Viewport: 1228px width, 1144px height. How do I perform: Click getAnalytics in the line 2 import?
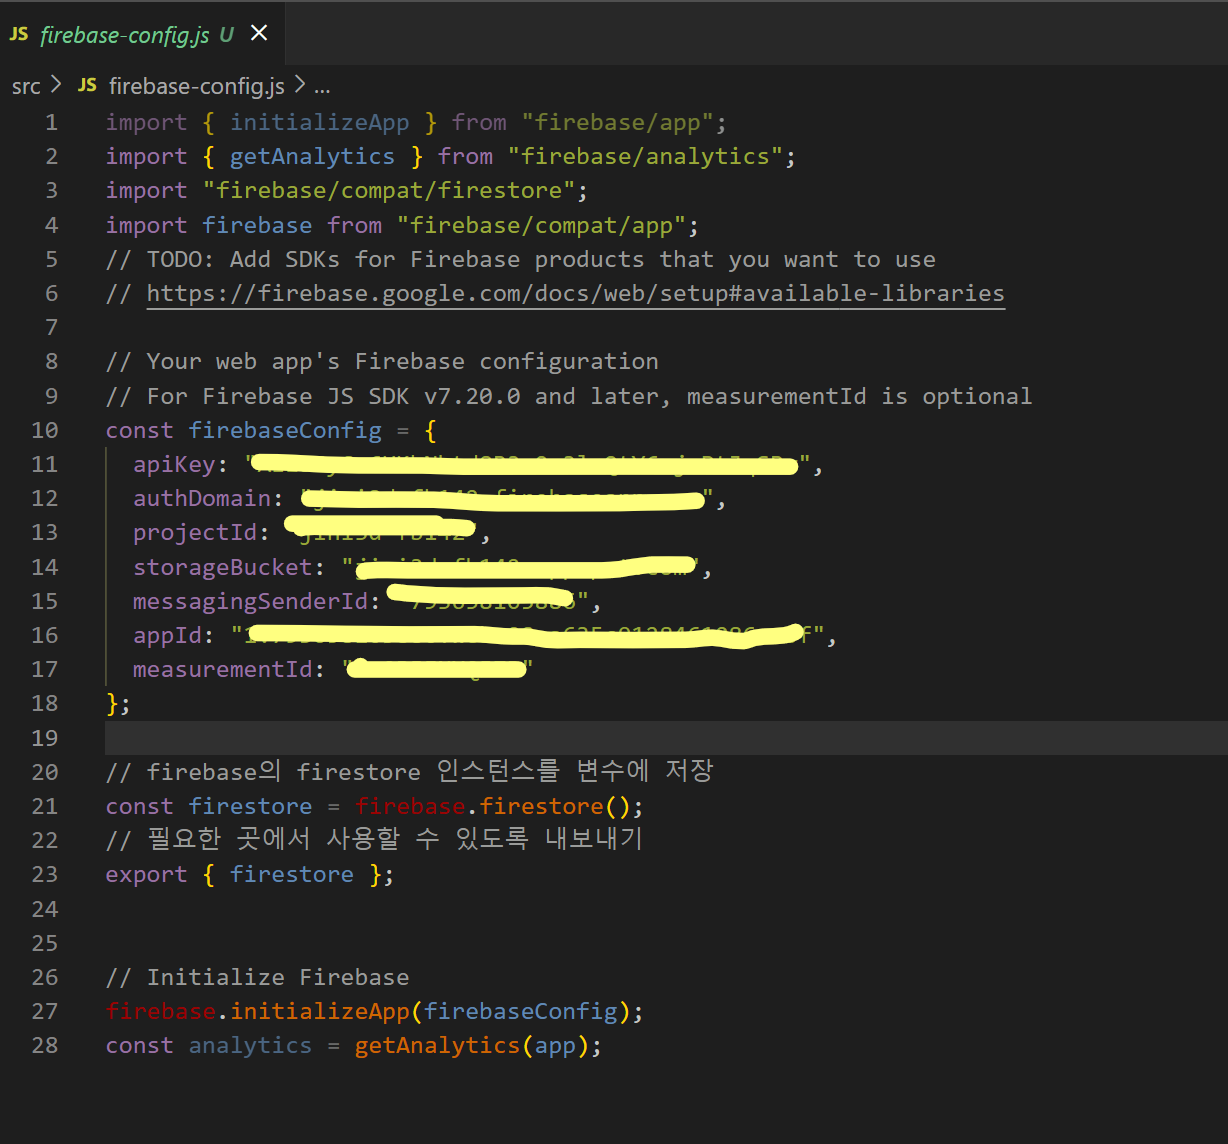point(313,156)
